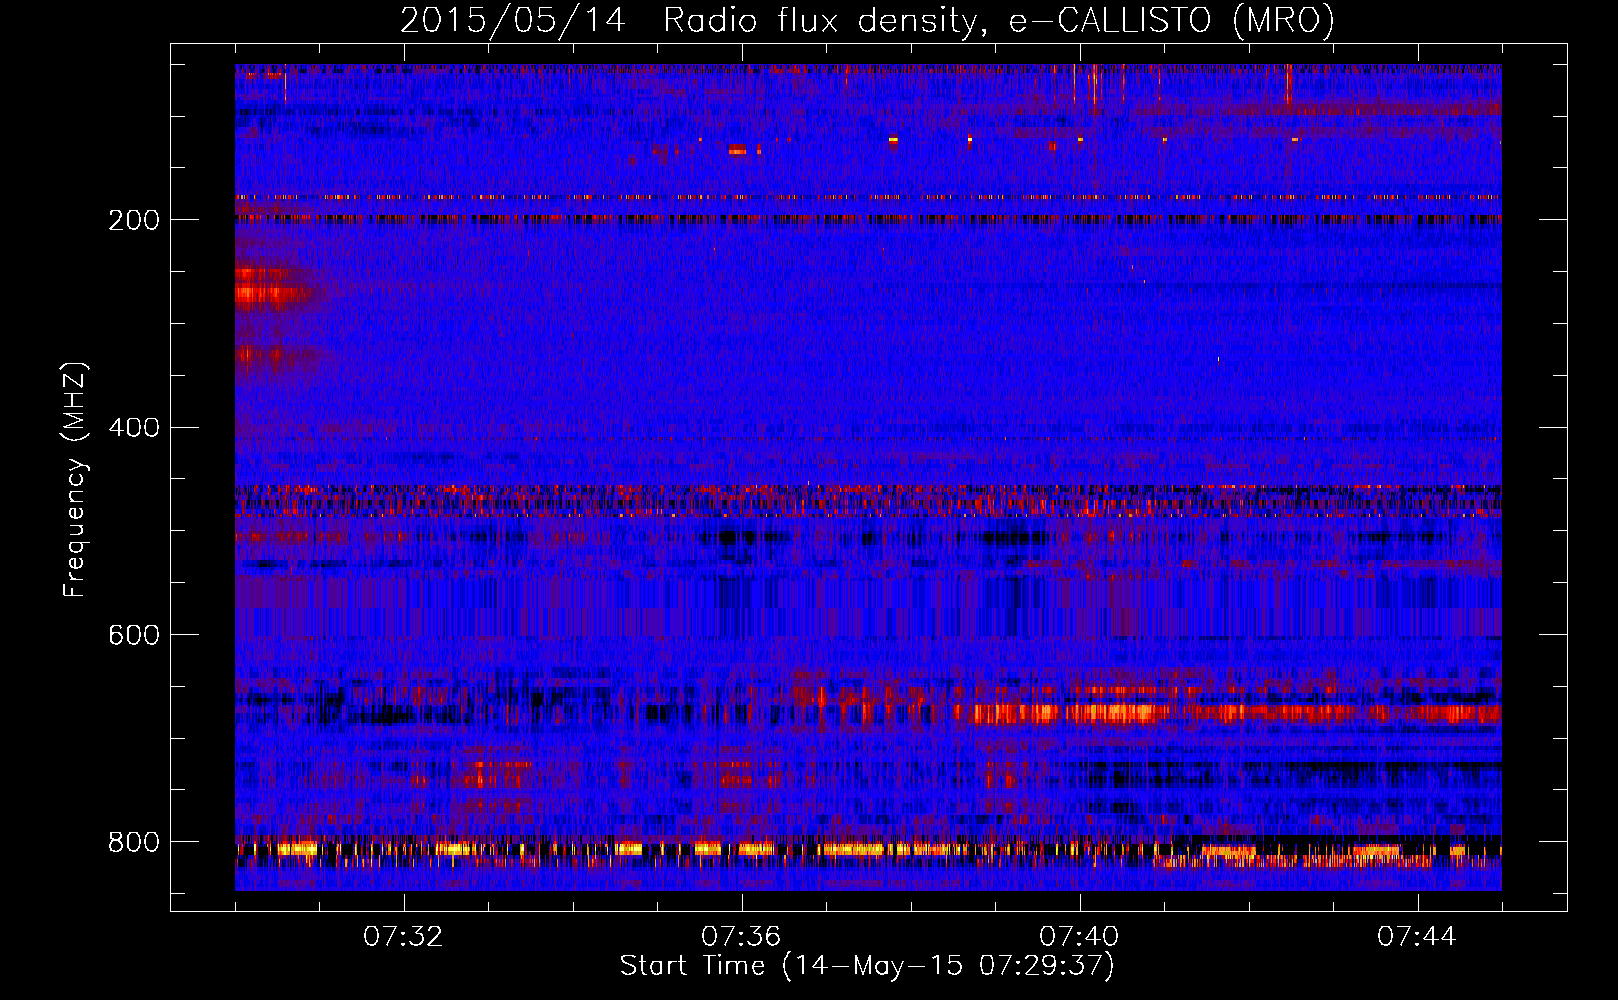Click the 07:36 time tick label

click(741, 937)
